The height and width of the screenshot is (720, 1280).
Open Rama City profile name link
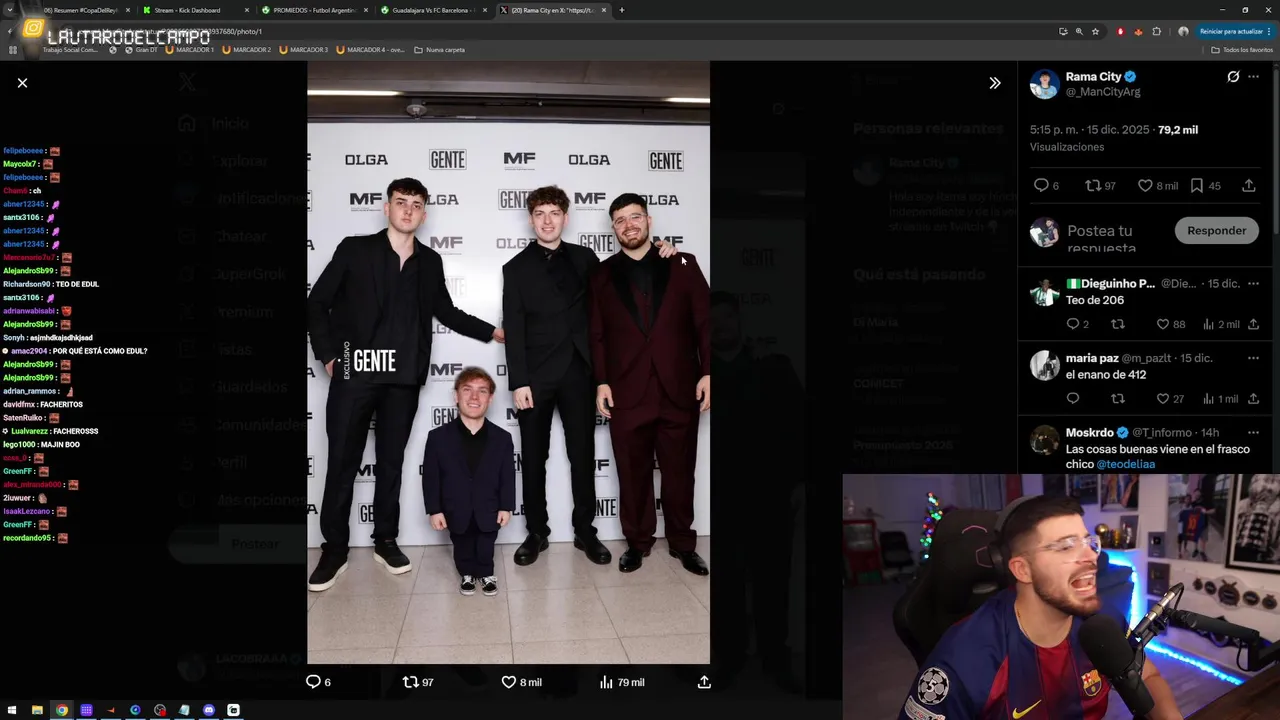click(x=1094, y=77)
